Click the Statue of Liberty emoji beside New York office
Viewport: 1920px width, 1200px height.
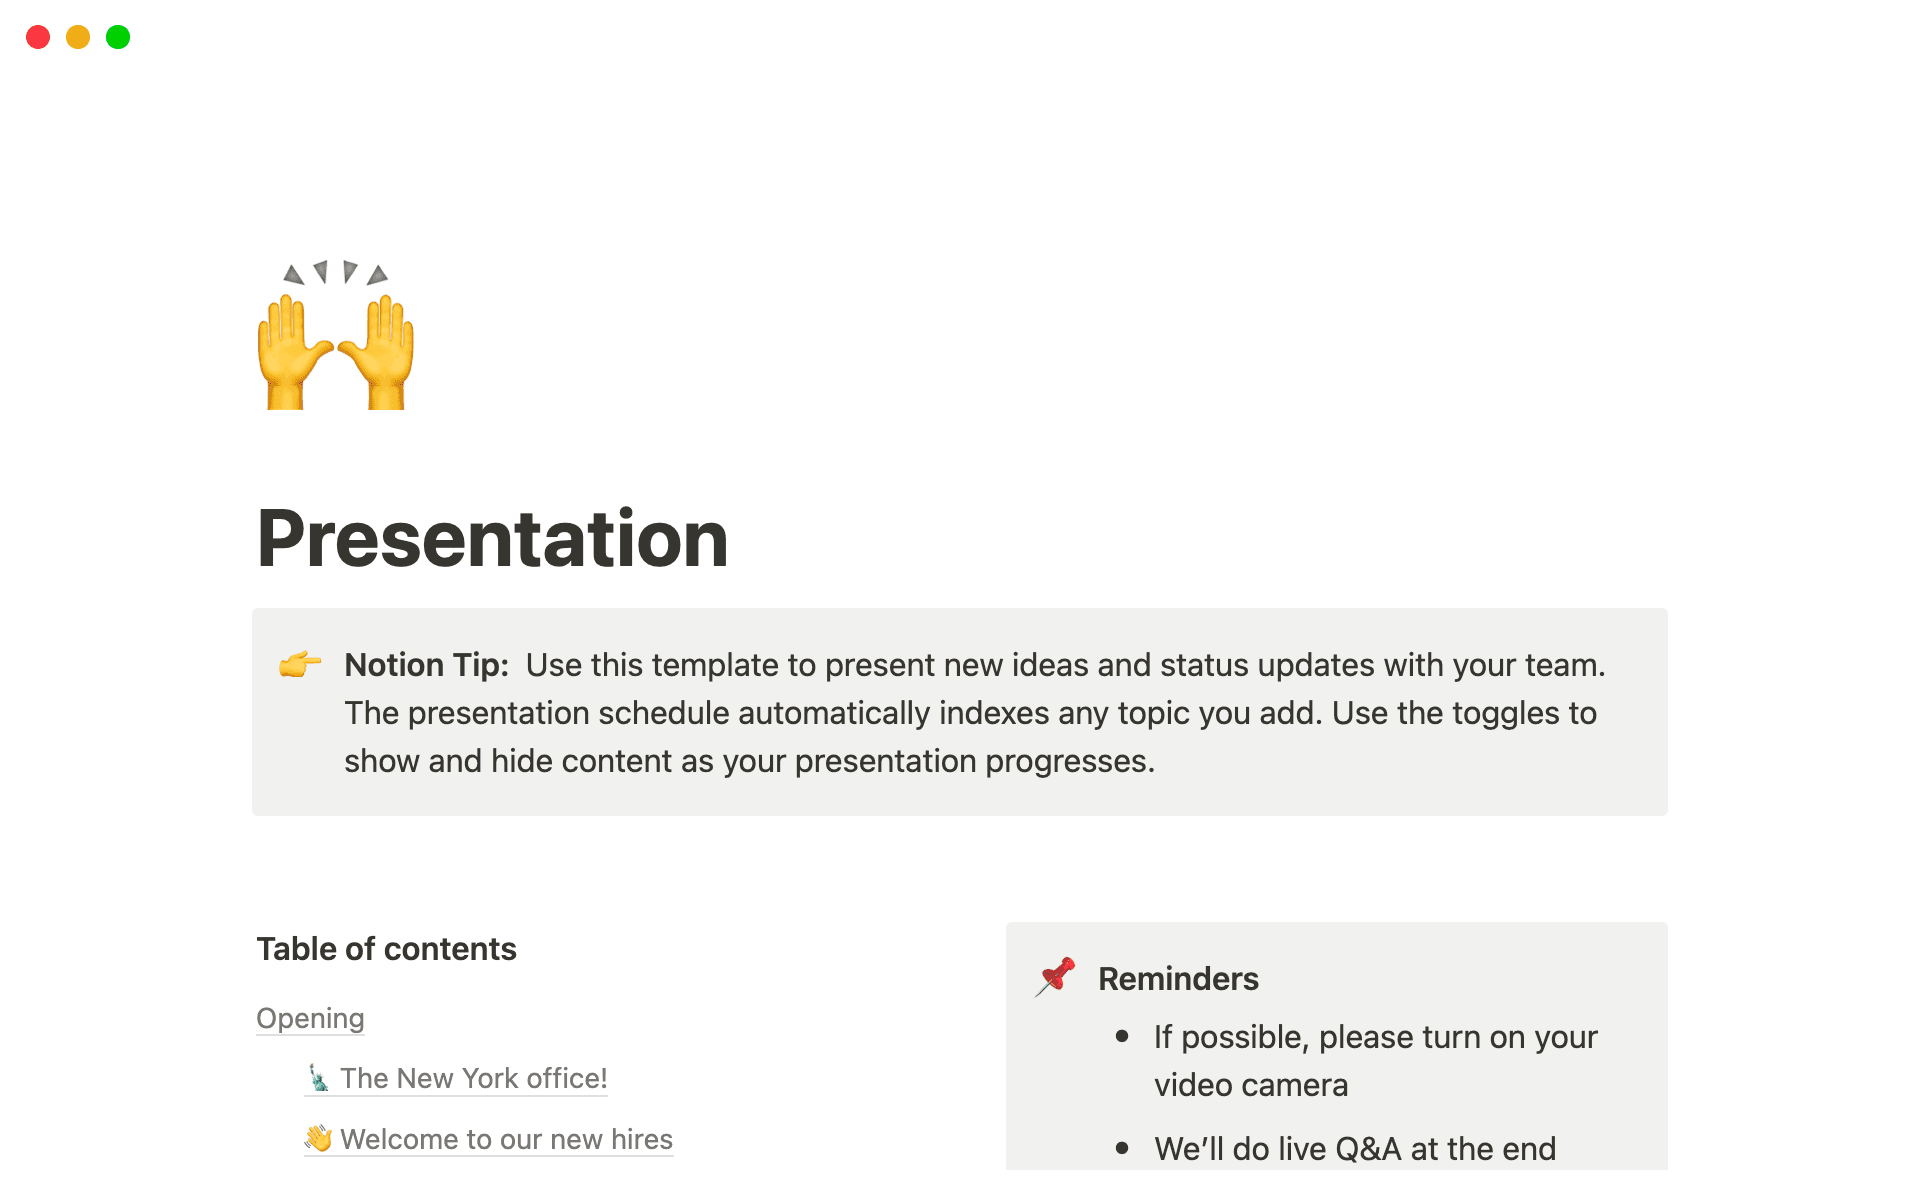pos(320,1078)
